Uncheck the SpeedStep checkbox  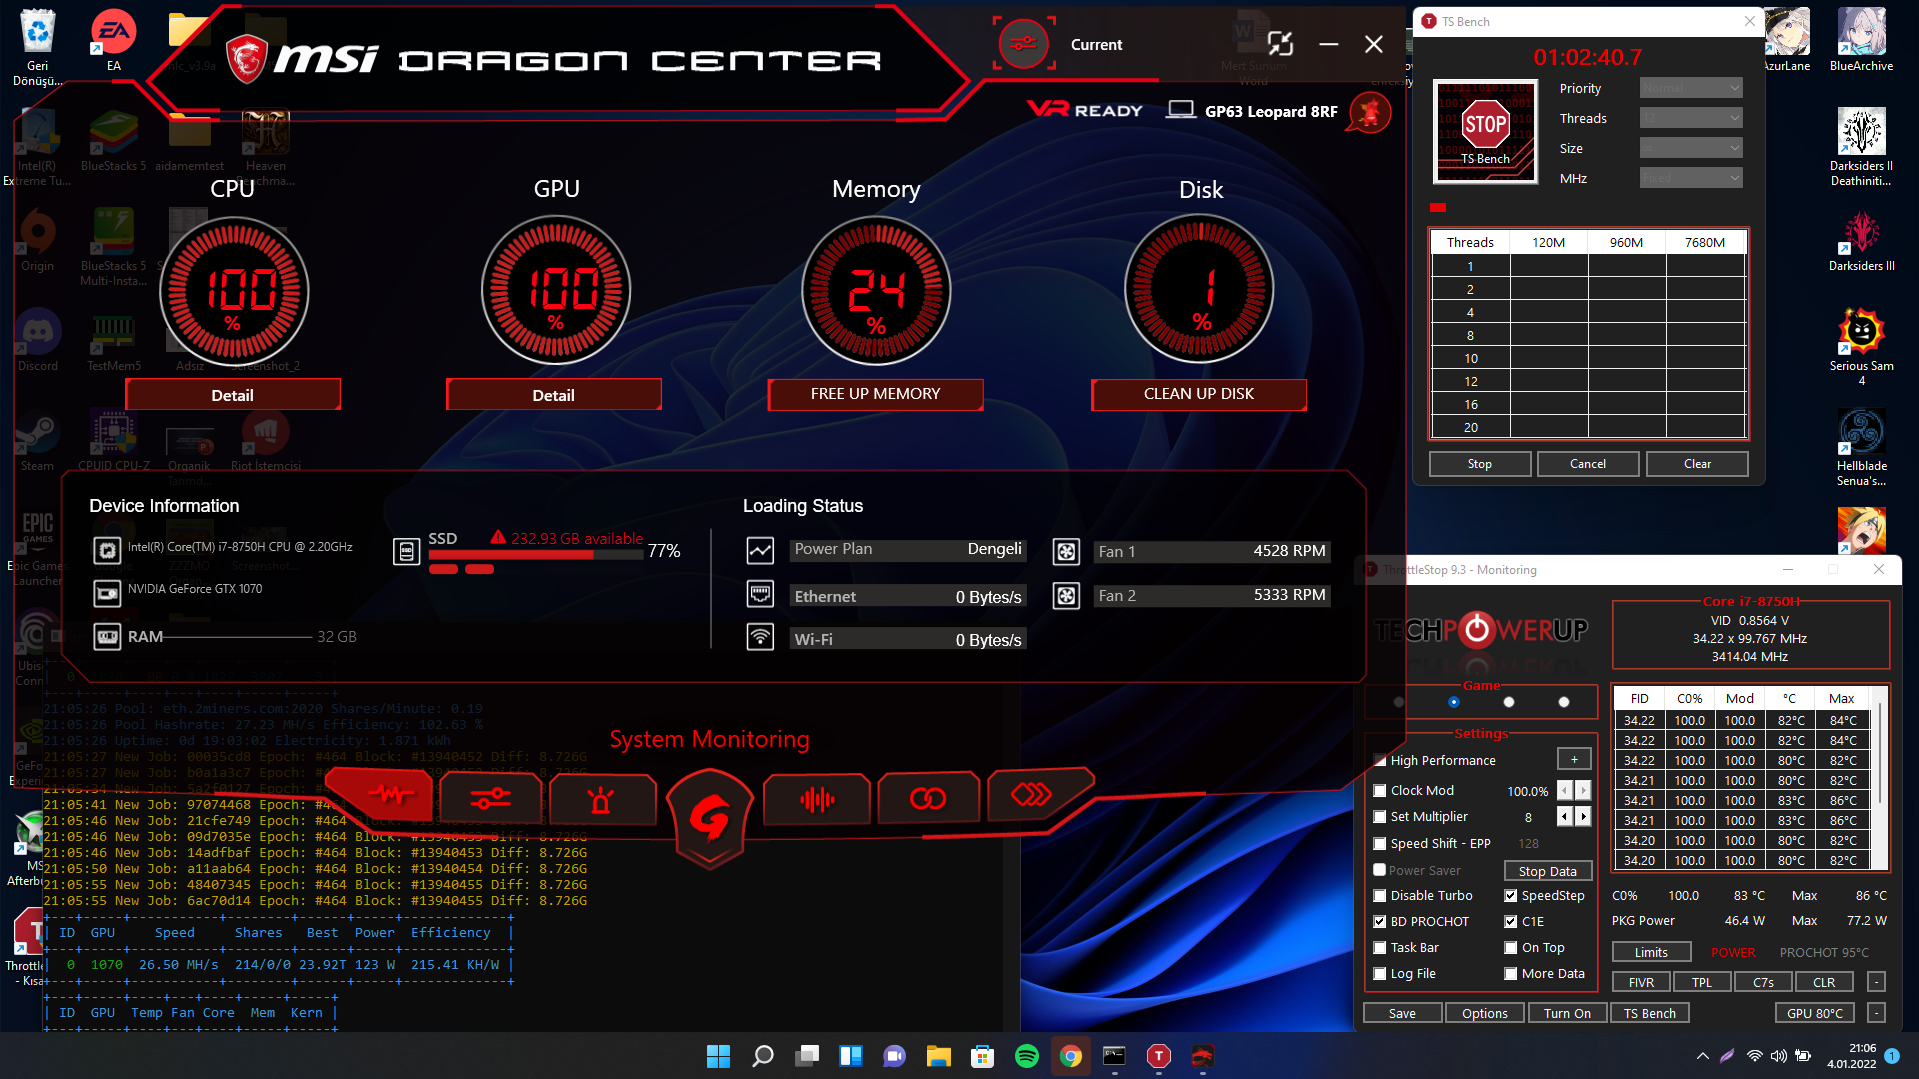(1511, 896)
